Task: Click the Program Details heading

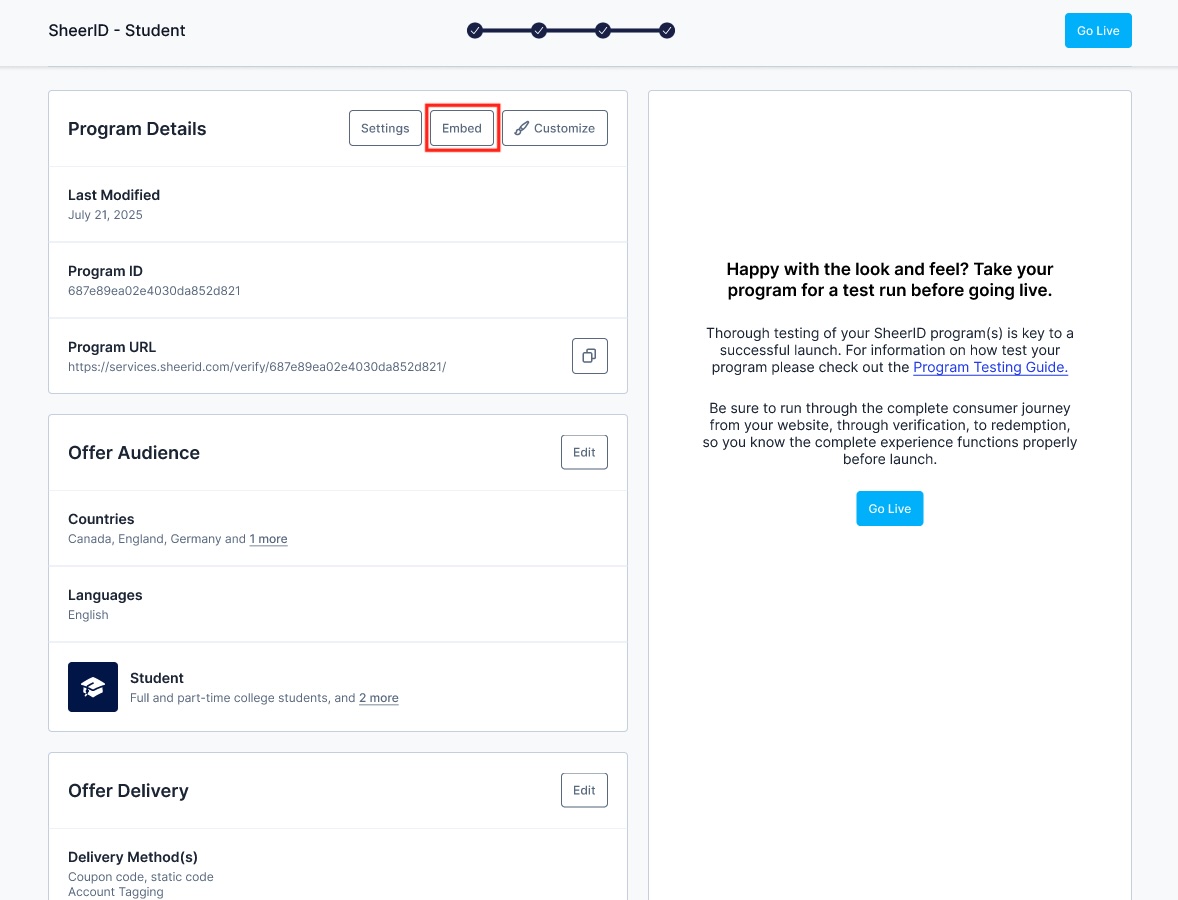Action: tap(137, 129)
